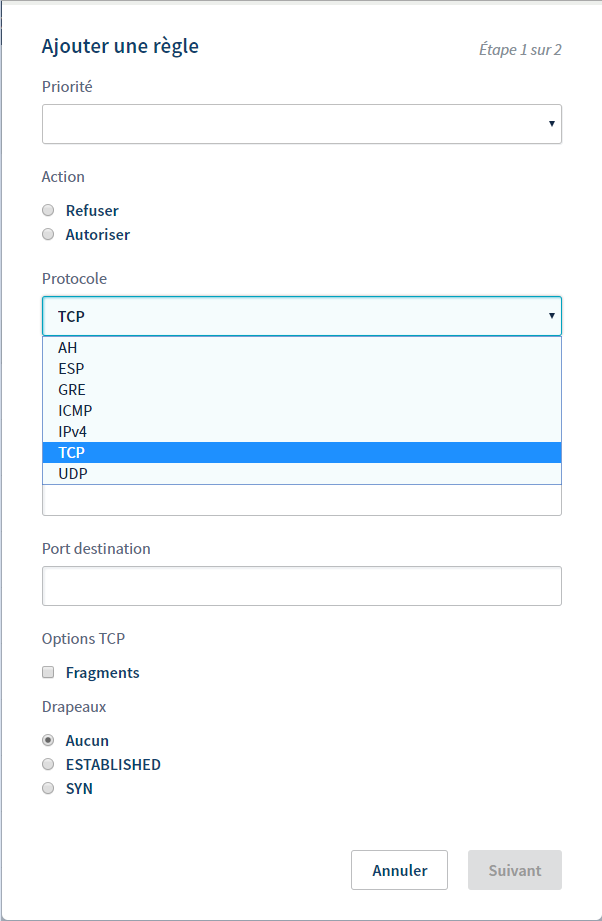Choose UDP from the protocol list
Viewport: 602px width, 921px height.
(302, 473)
